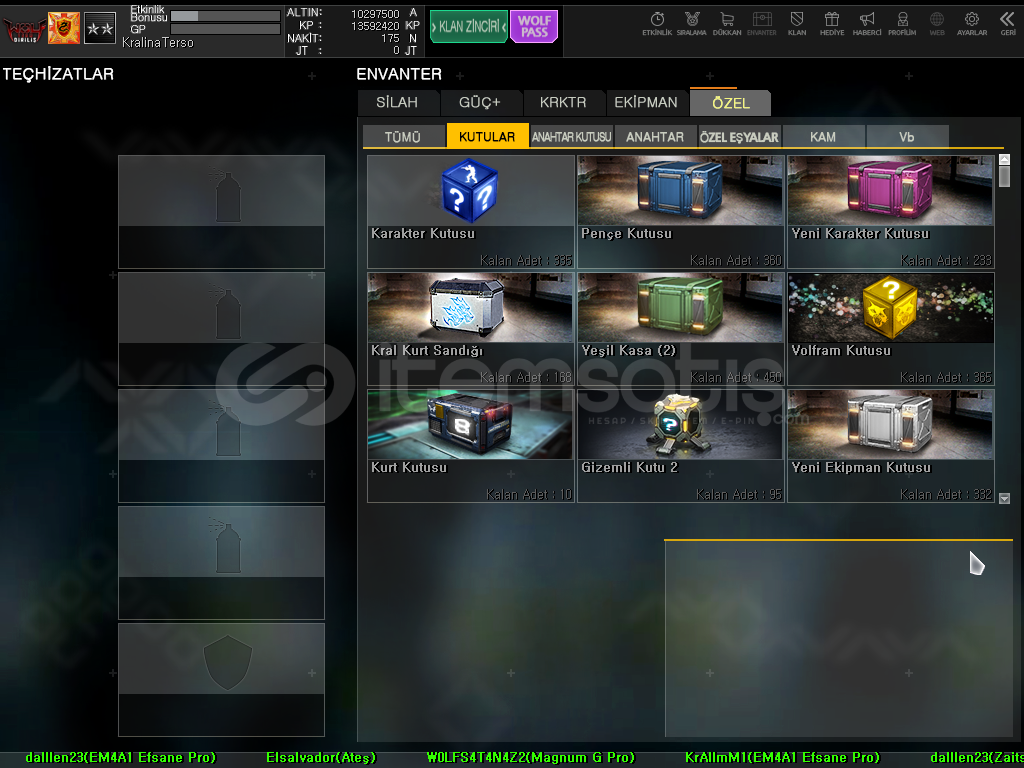Click the inventory scrollbar thumb
Viewport: 1024px width, 768px height.
click(1004, 176)
